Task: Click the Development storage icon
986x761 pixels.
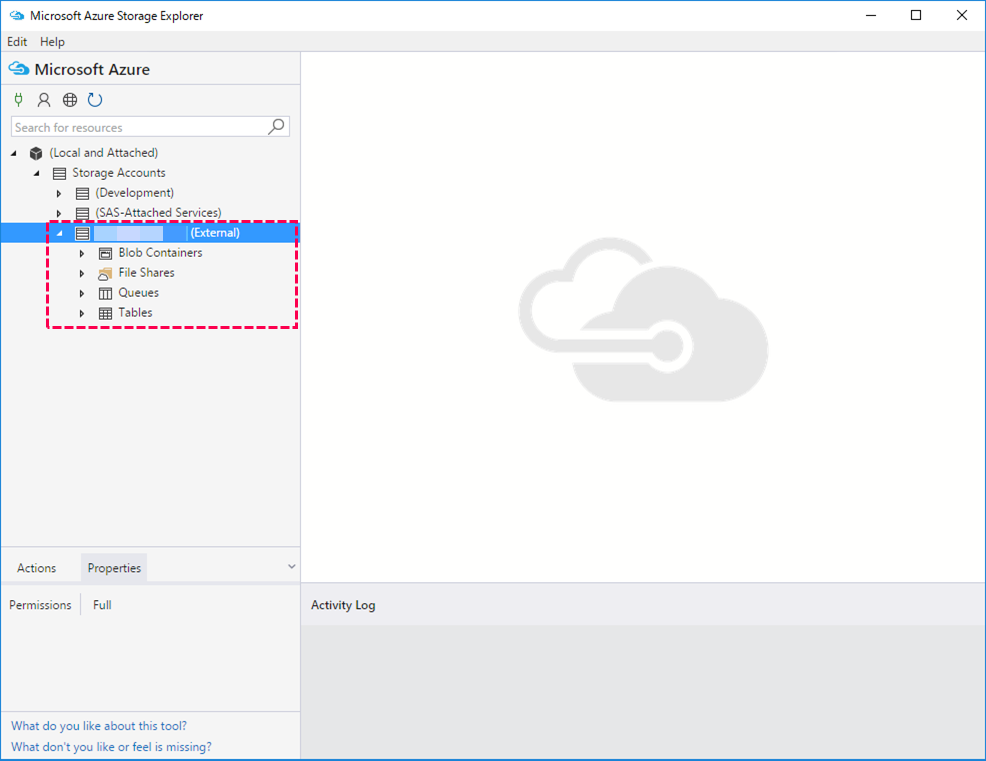Action: coord(82,193)
